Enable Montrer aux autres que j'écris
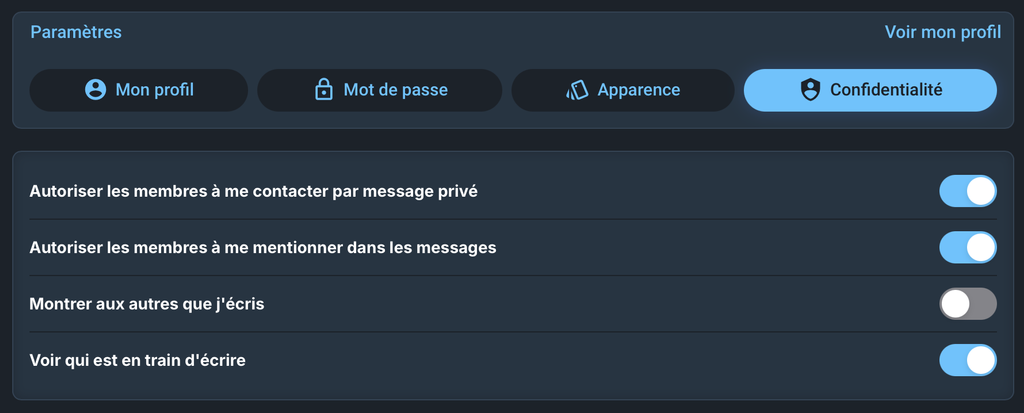Image resolution: width=1024 pixels, height=413 pixels. pyautogui.click(x=968, y=303)
